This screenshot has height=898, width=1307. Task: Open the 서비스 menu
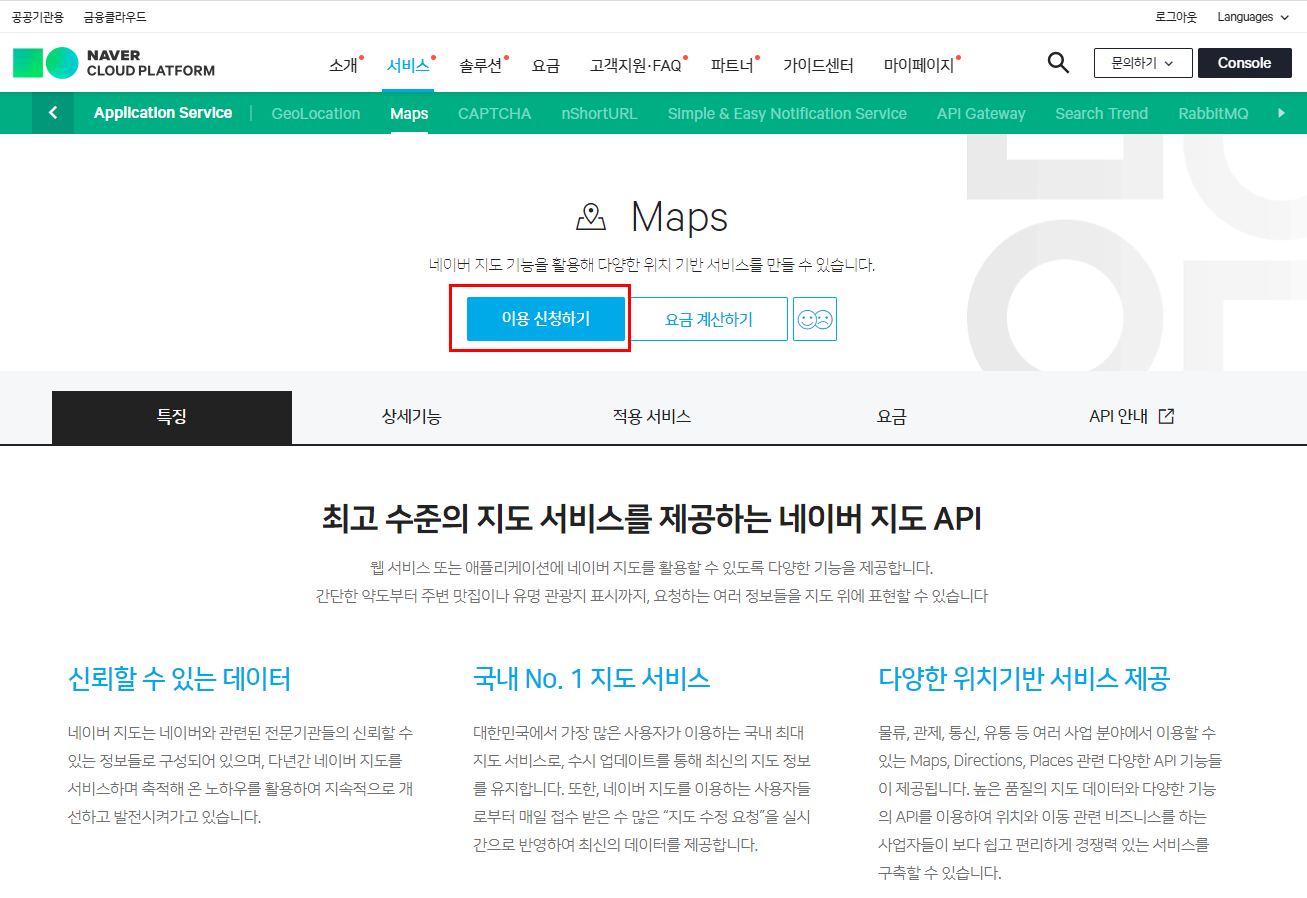(x=408, y=65)
